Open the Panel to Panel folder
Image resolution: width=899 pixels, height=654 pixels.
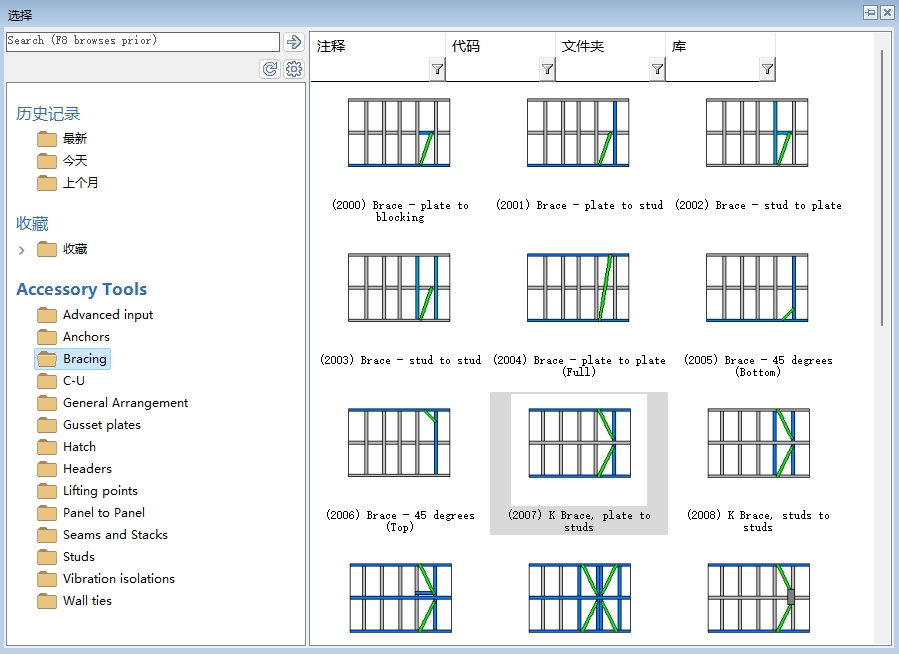tap(91, 512)
